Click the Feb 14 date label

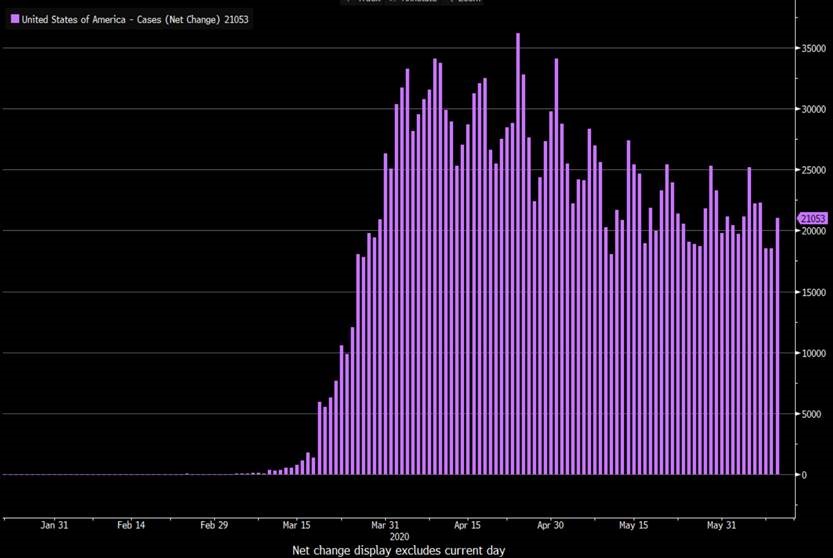[132, 524]
